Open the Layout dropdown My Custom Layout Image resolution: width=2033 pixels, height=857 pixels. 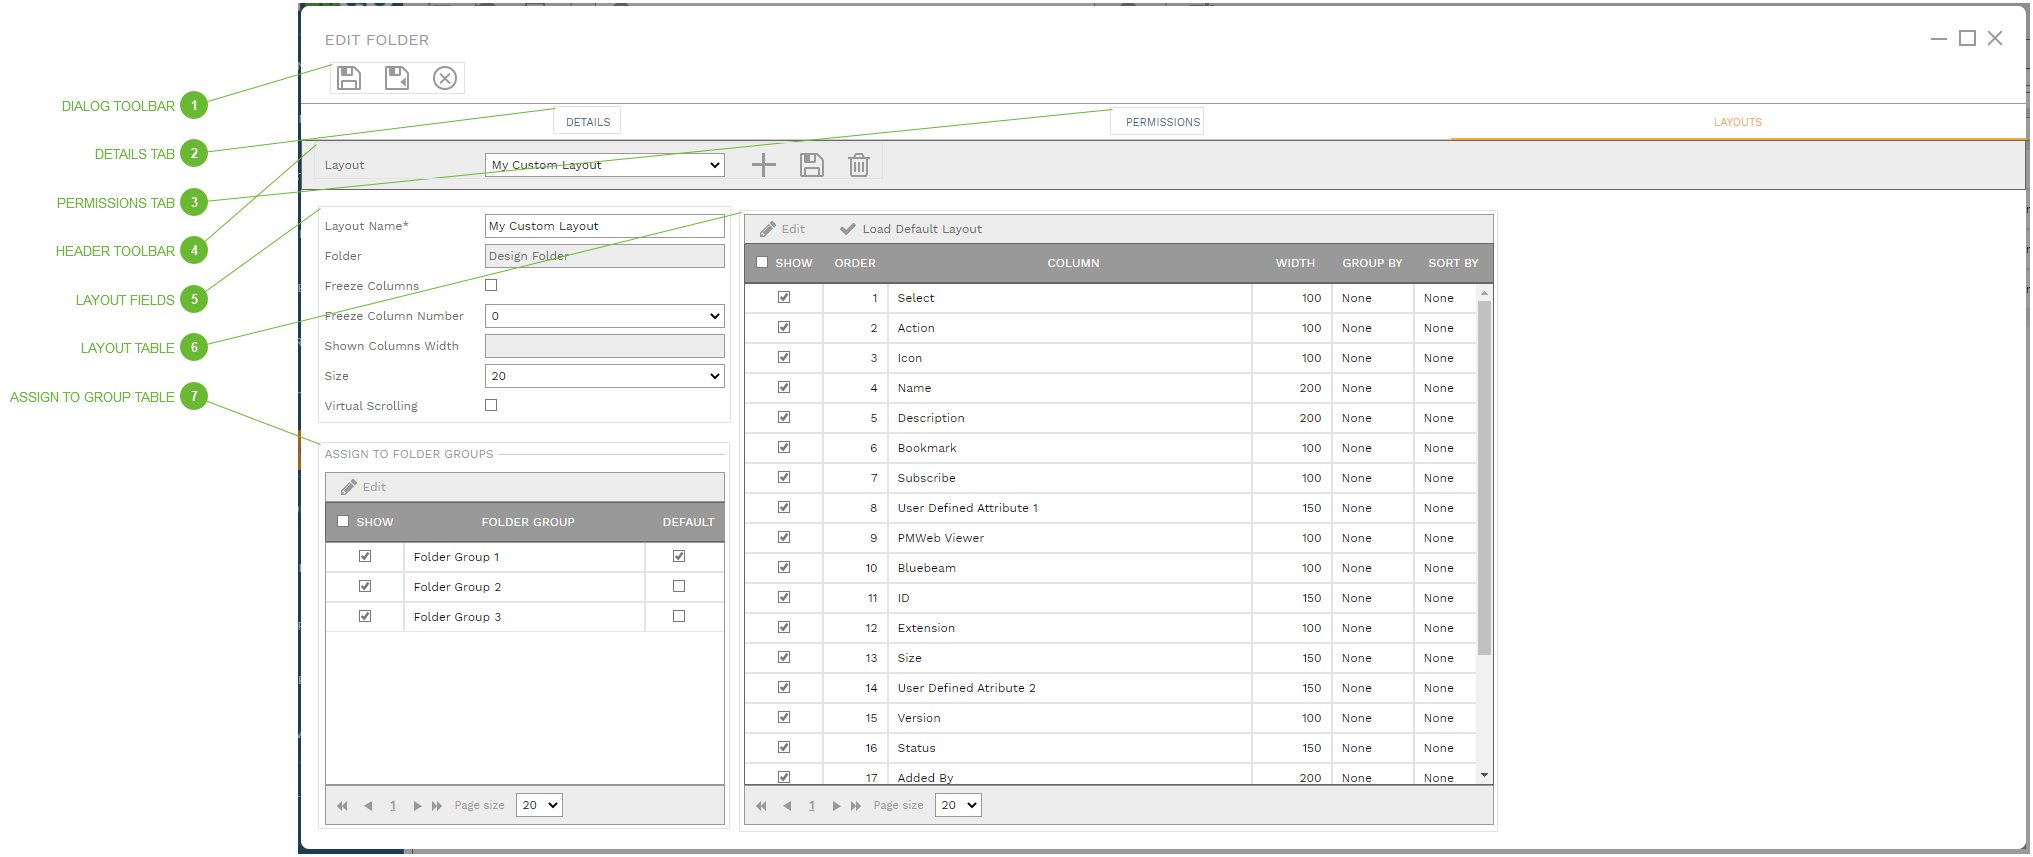[x=605, y=165]
